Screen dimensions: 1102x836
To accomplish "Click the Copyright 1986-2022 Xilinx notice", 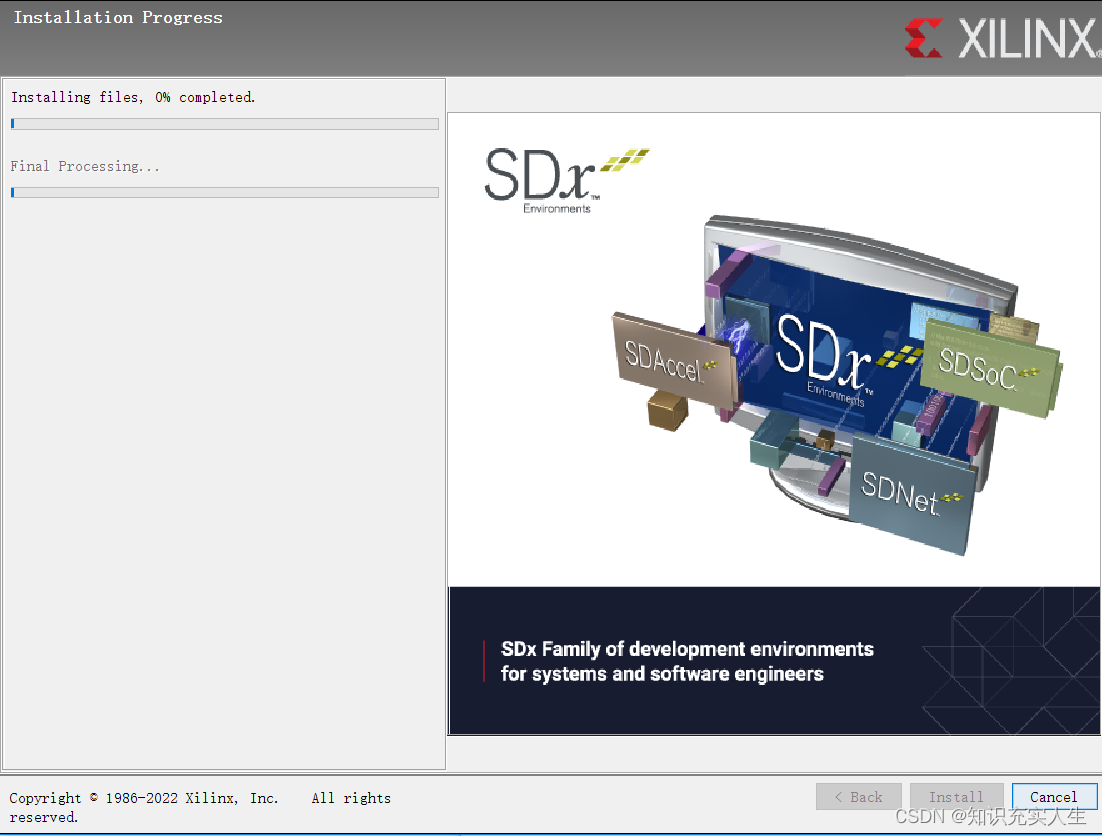I will 200,807.
